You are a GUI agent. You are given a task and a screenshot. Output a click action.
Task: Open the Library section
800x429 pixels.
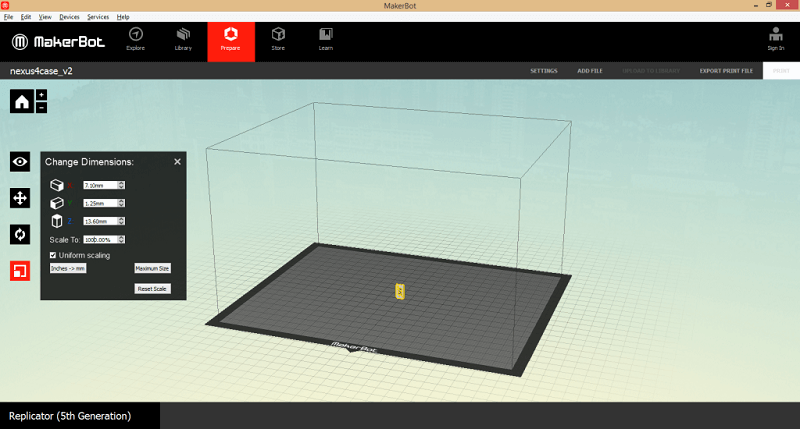(x=183, y=40)
